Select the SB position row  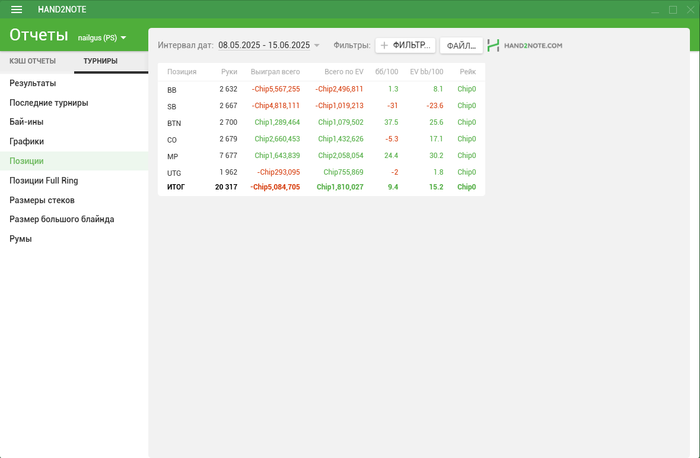(321, 106)
